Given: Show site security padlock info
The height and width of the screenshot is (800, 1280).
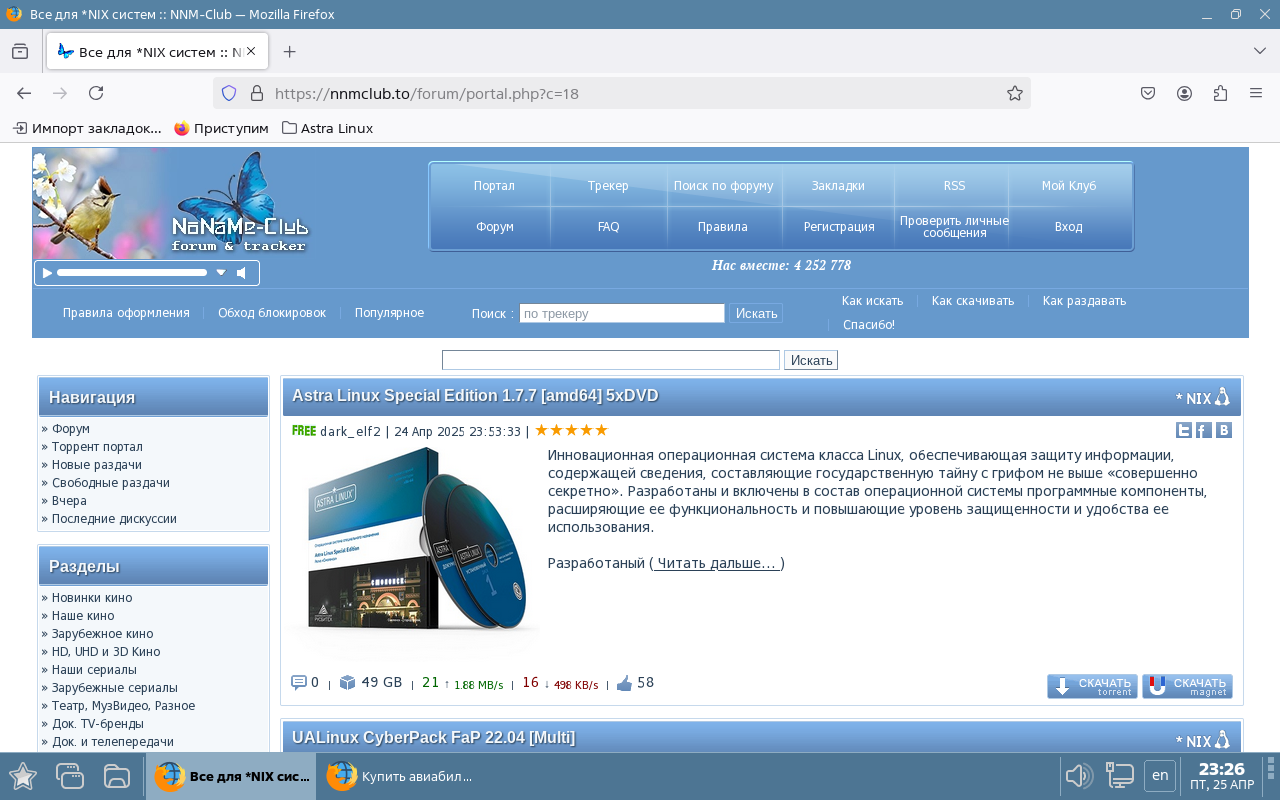Looking at the screenshot, I should [x=256, y=93].
